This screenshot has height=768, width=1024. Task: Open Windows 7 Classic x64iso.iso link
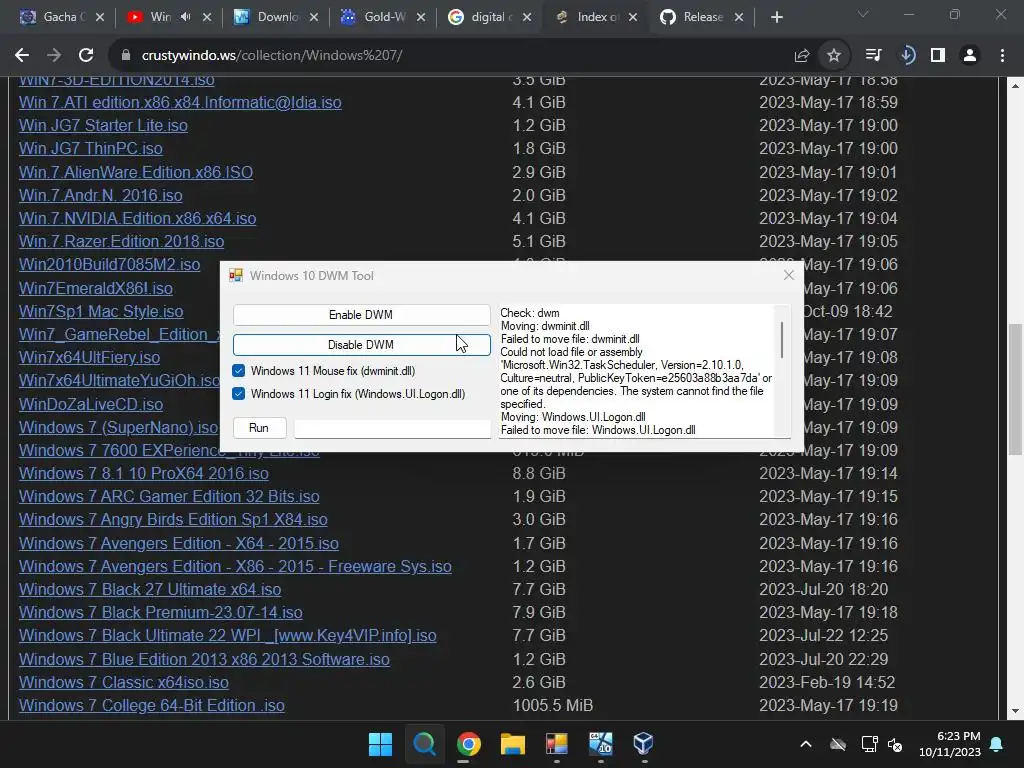pos(124,682)
